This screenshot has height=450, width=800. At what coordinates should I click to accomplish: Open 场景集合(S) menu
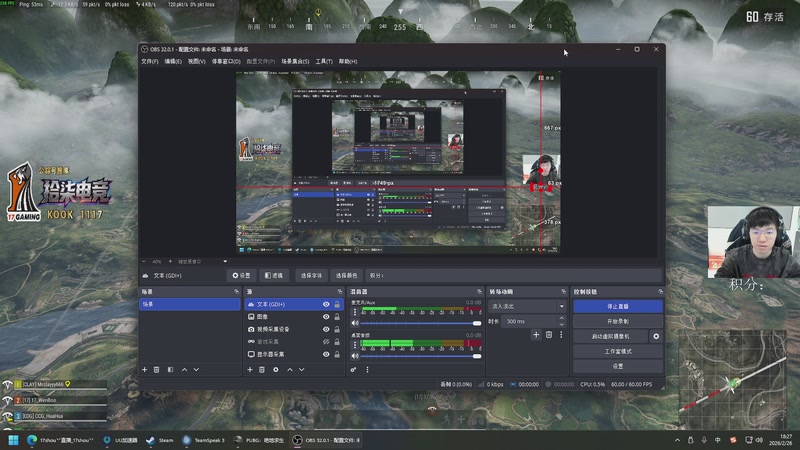pyautogui.click(x=295, y=61)
